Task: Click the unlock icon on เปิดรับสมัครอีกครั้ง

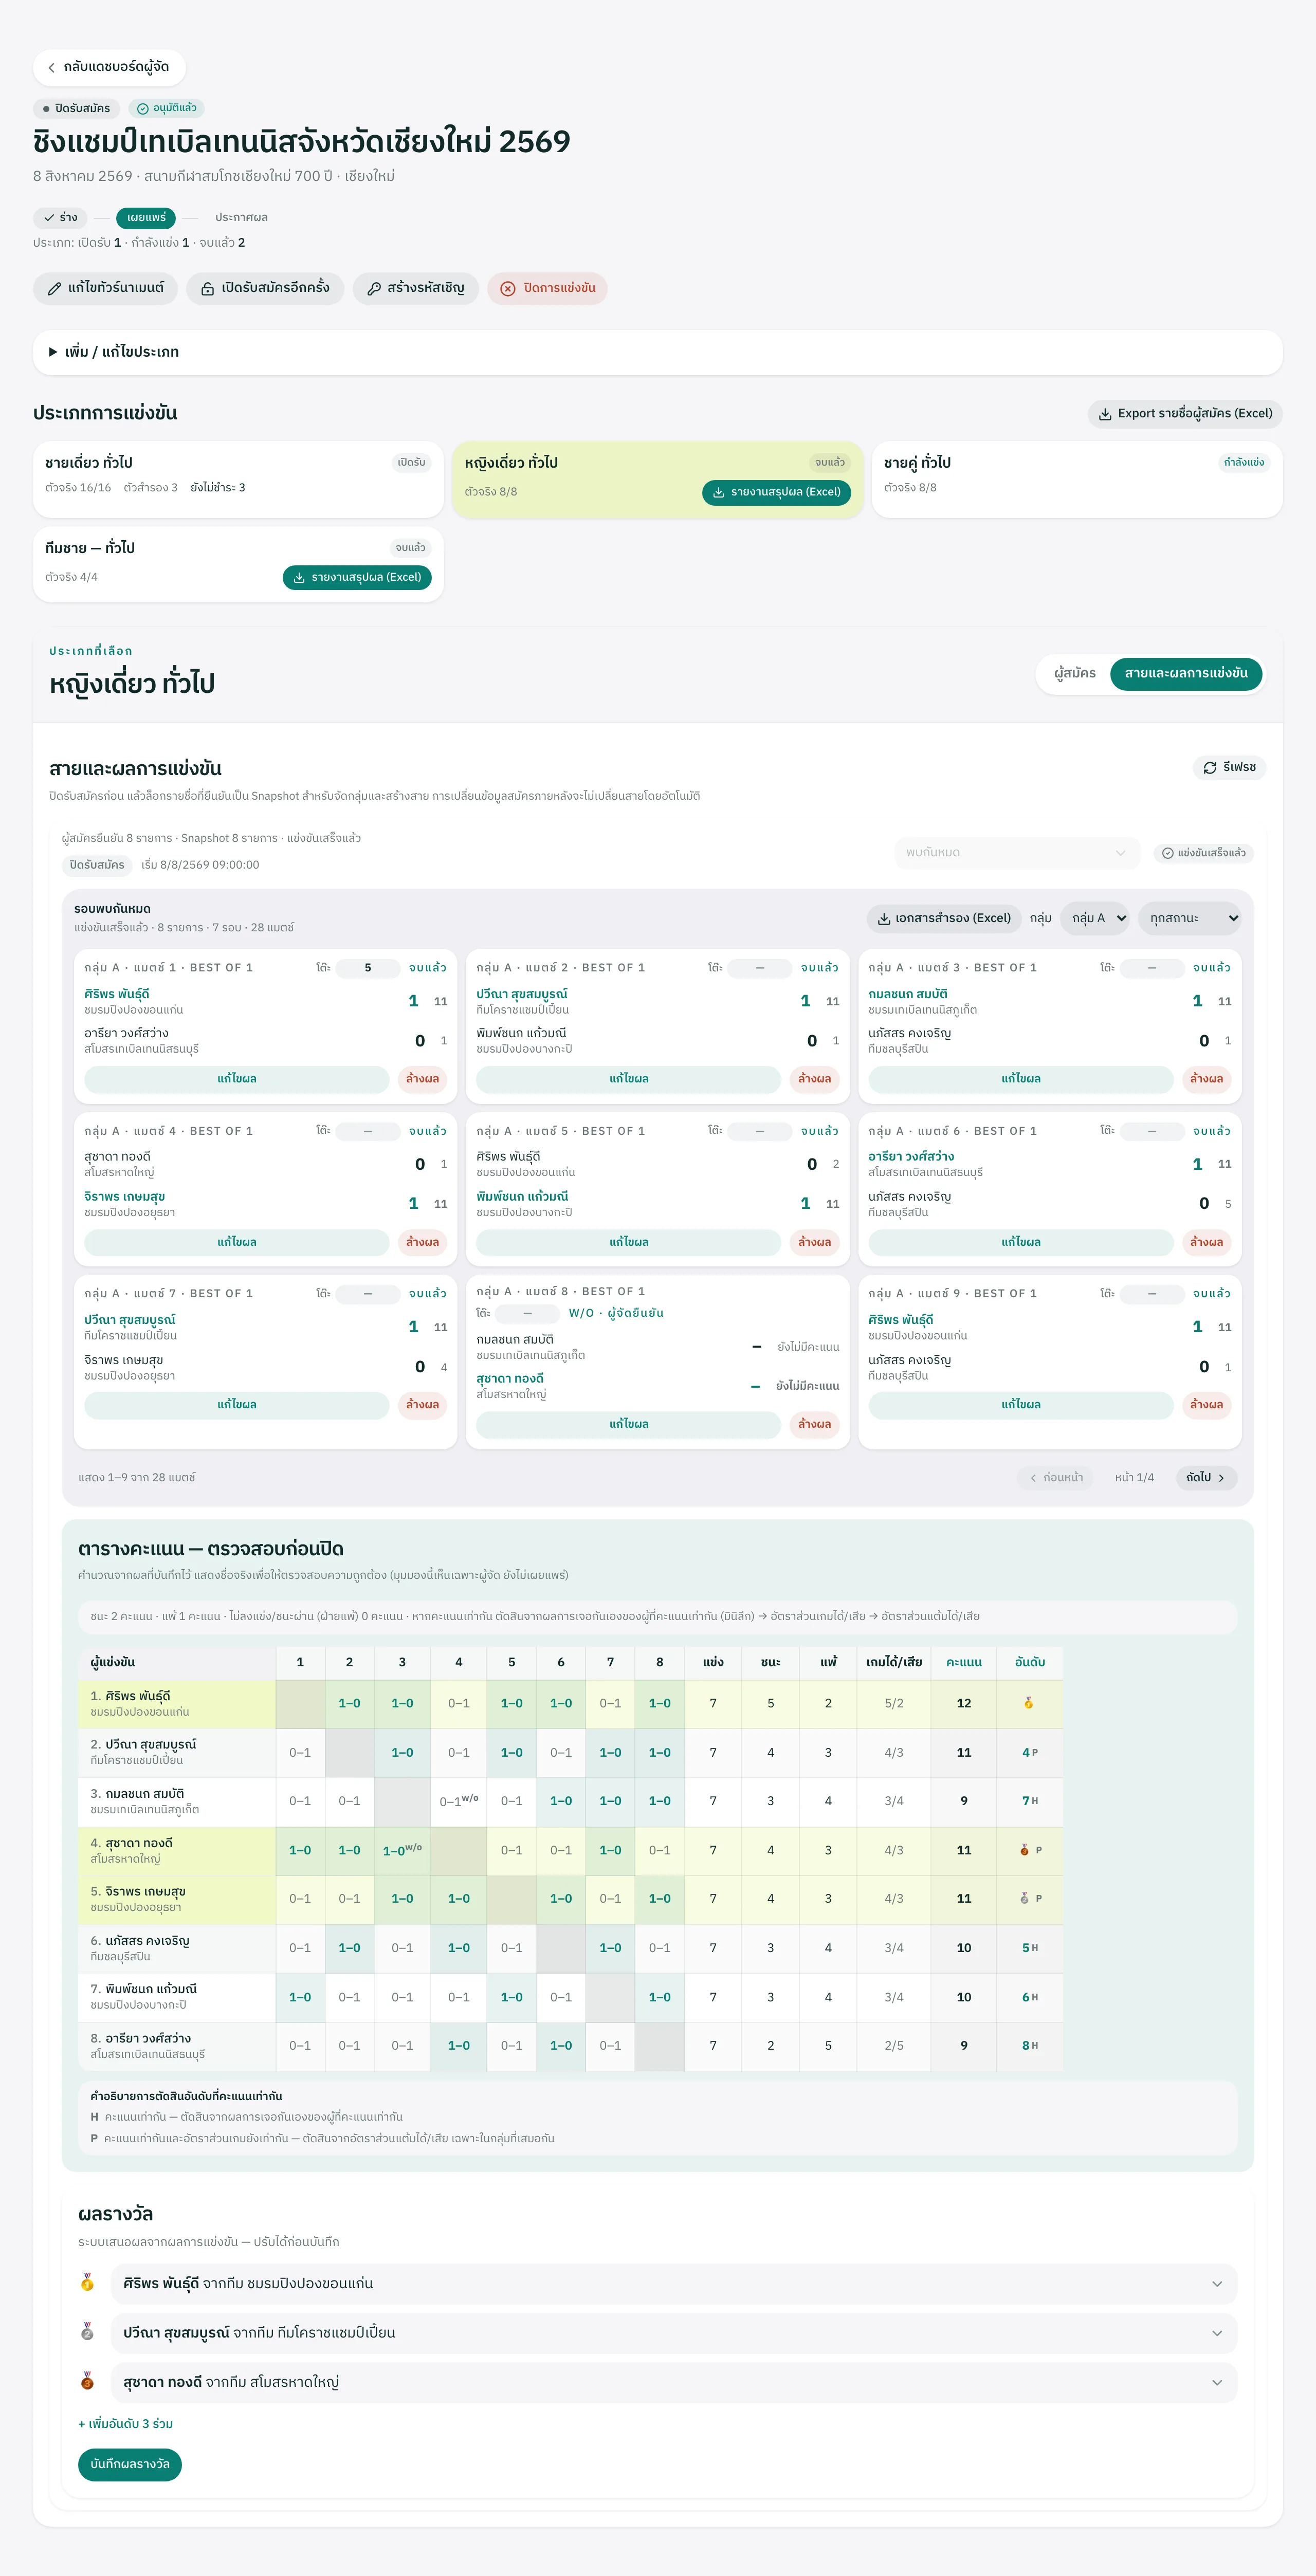Action: (208, 289)
